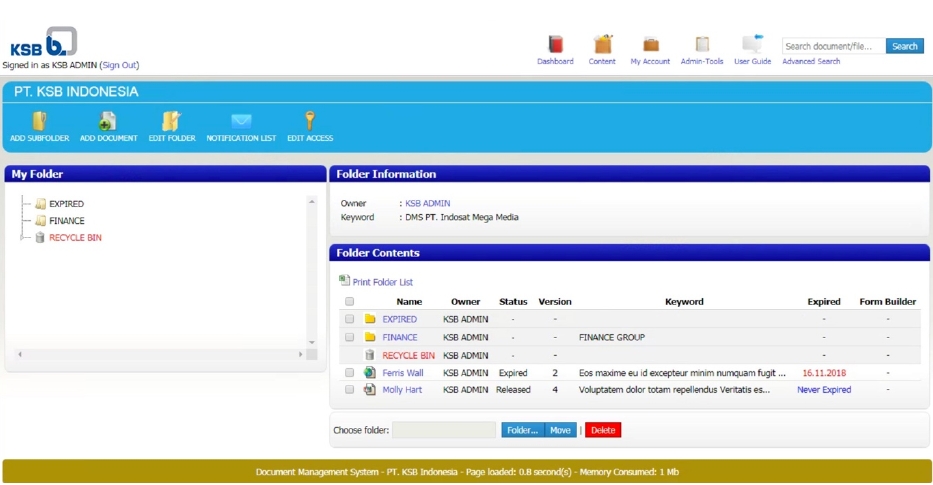Open the Content icon in header

[602, 45]
